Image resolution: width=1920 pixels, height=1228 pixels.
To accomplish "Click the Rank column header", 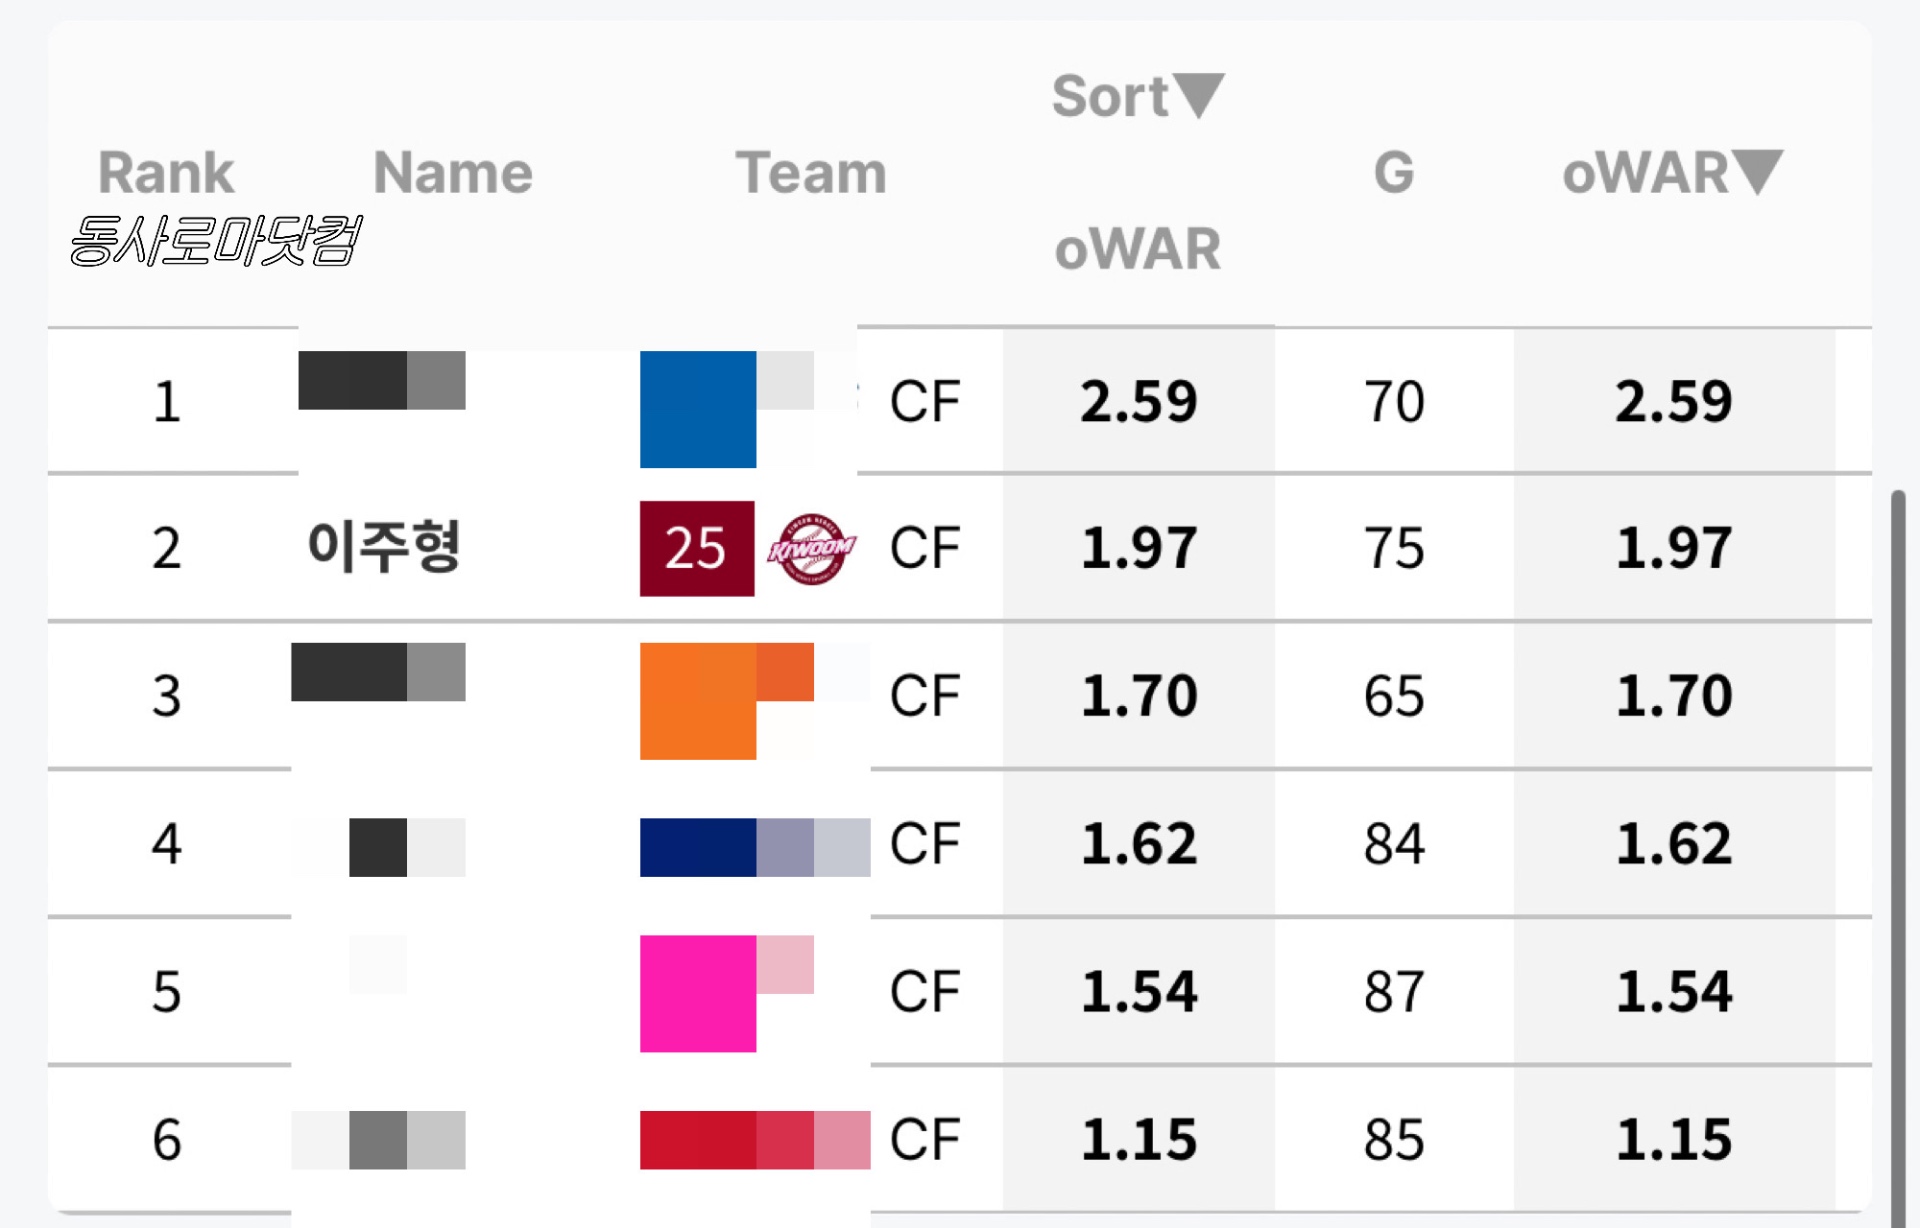I will point(166,173).
